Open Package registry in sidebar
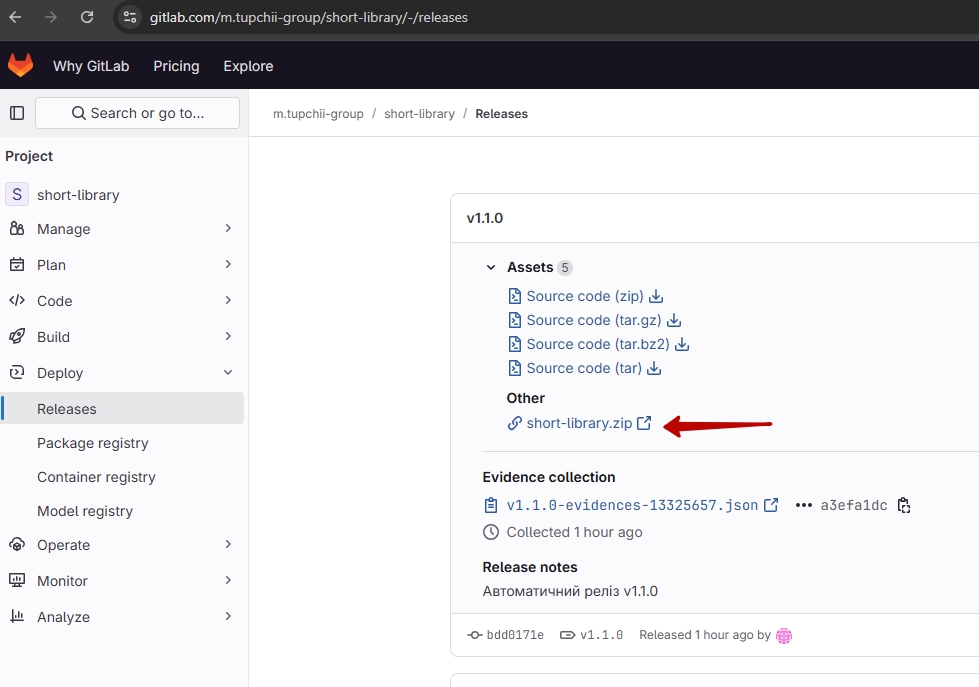 pos(92,443)
